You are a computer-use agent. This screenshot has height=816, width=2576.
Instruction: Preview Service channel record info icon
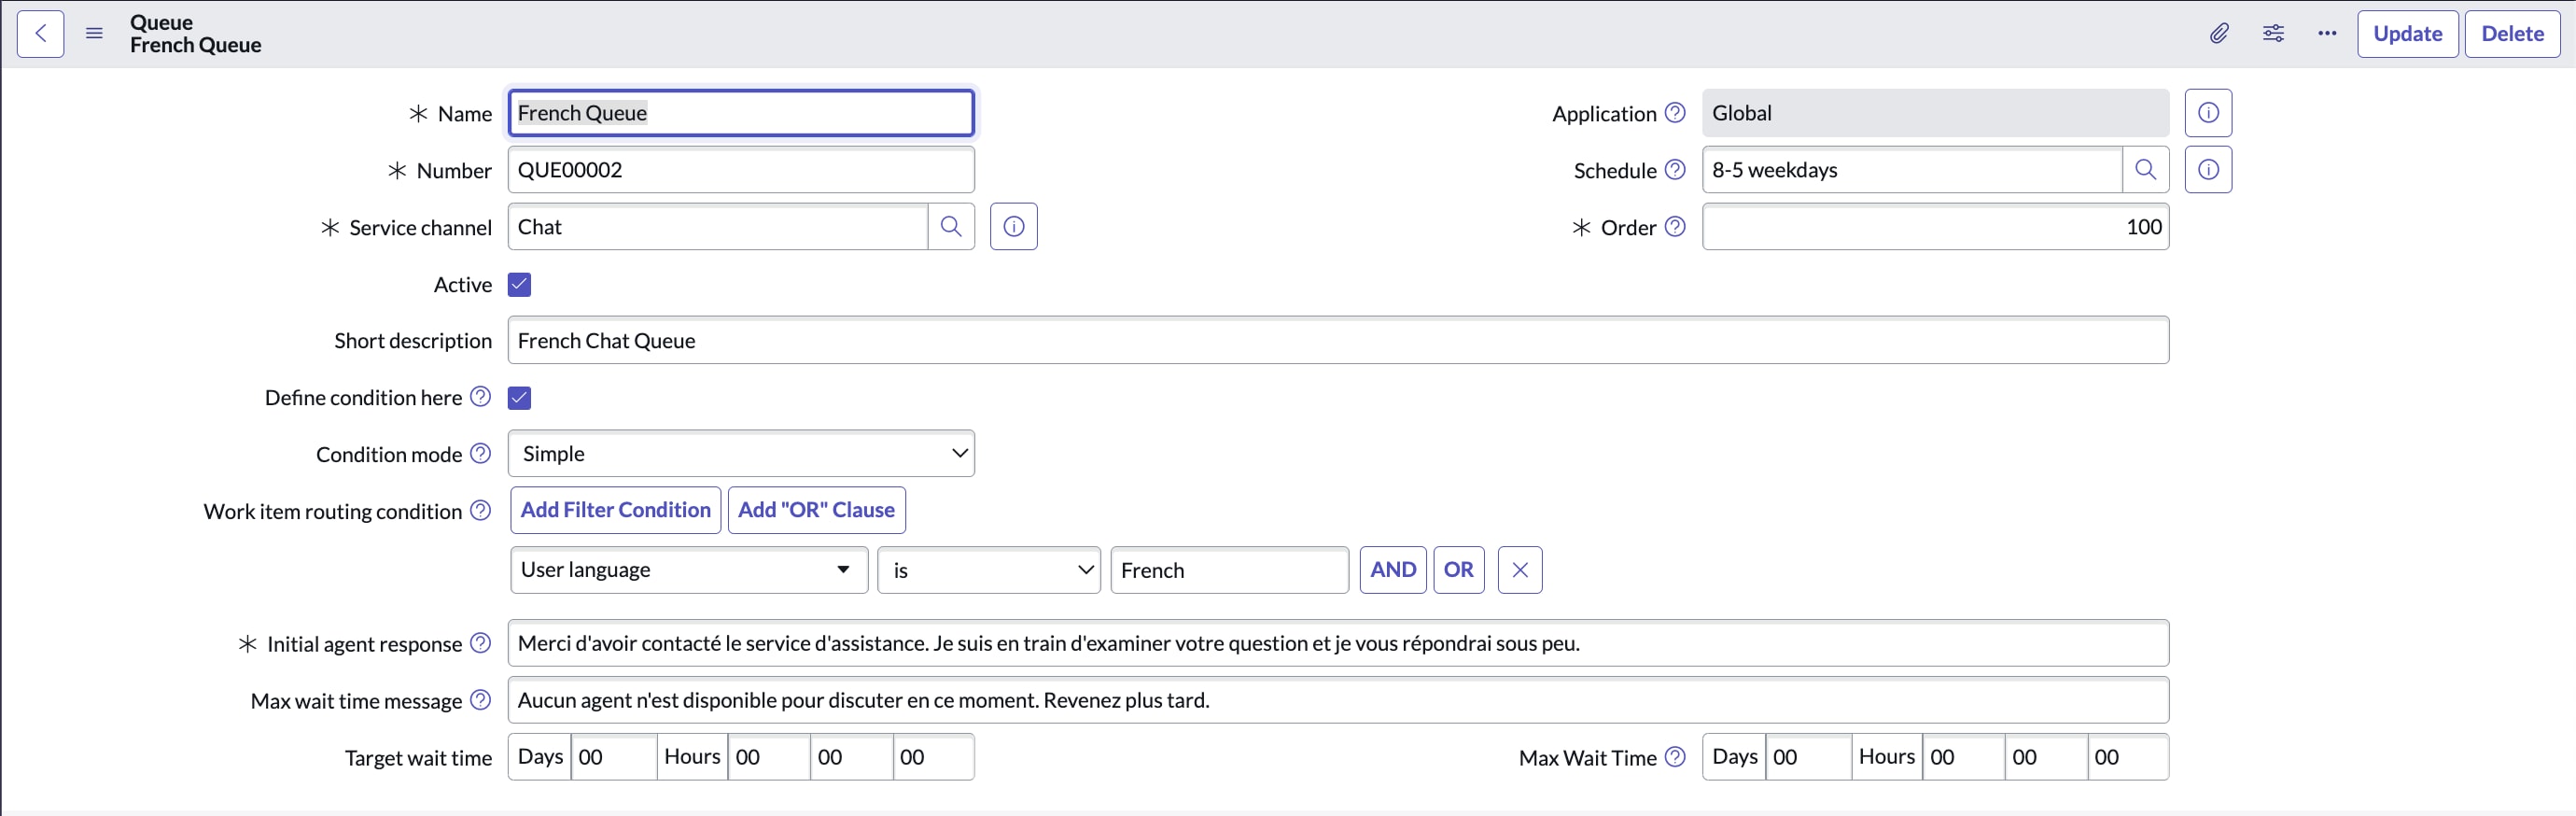click(1013, 227)
